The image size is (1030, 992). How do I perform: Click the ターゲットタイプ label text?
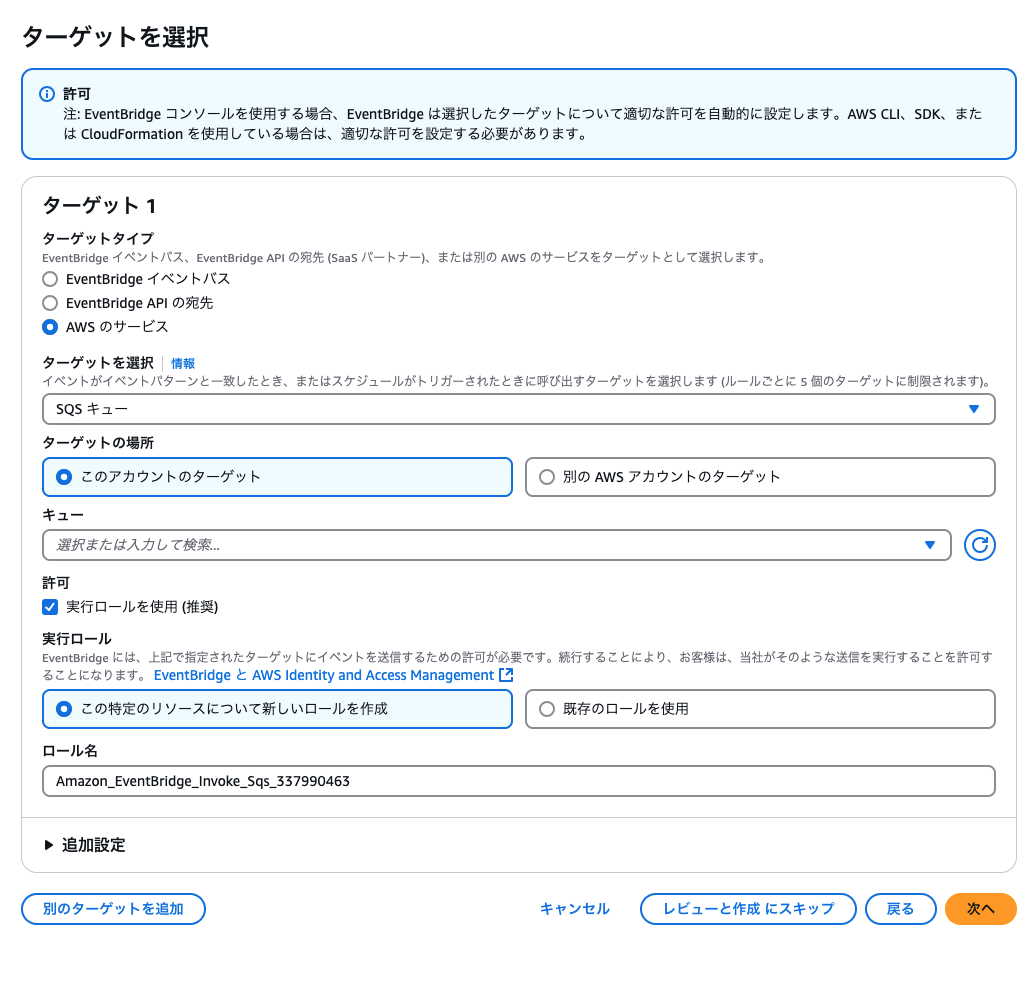pyautogui.click(x=98, y=238)
